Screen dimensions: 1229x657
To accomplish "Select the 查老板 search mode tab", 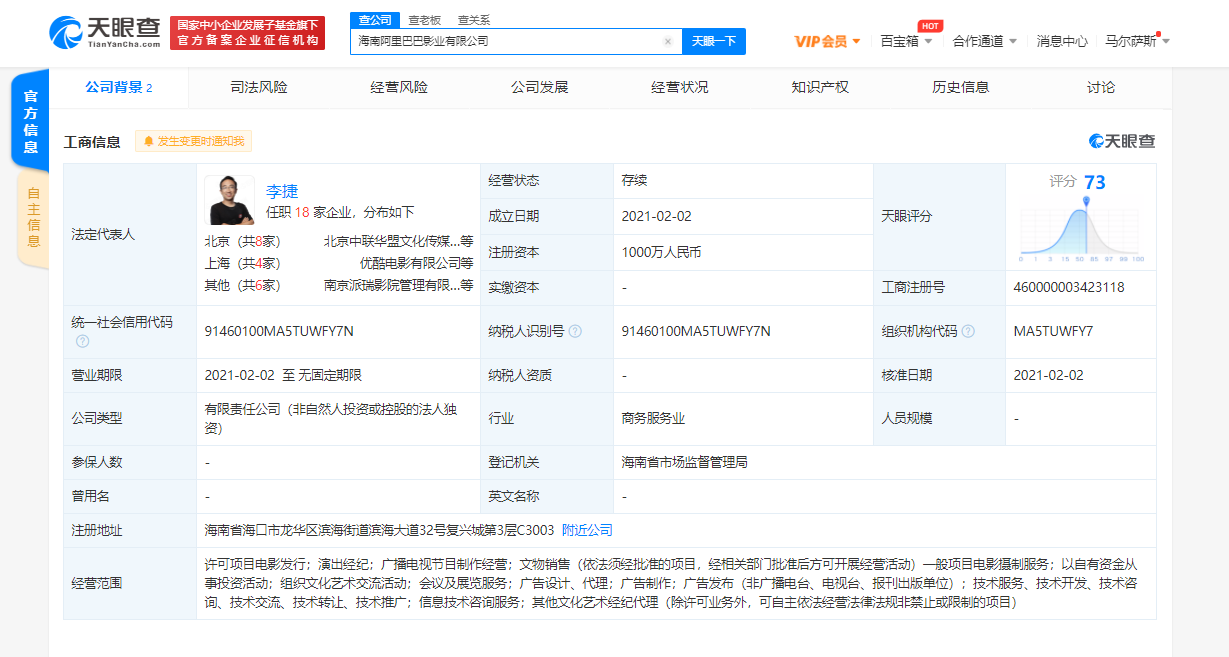I will 424,20.
